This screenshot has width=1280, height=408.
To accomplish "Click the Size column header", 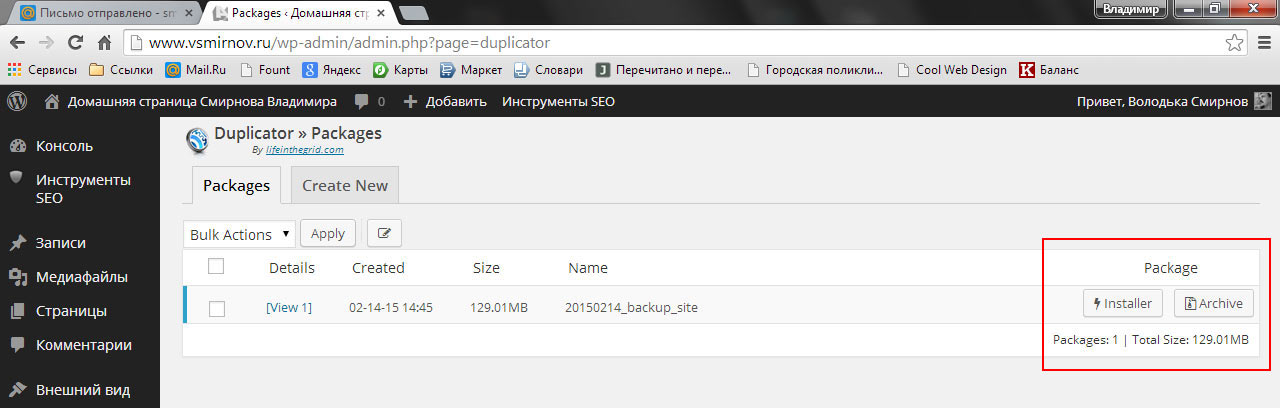I will 486,267.
